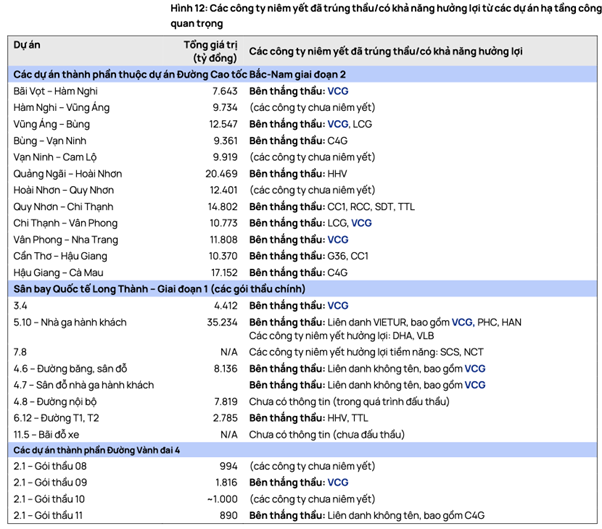Image resolution: width=602 pixels, height=529 pixels.
Task: Click the package label 7.8
Action: 20,352
